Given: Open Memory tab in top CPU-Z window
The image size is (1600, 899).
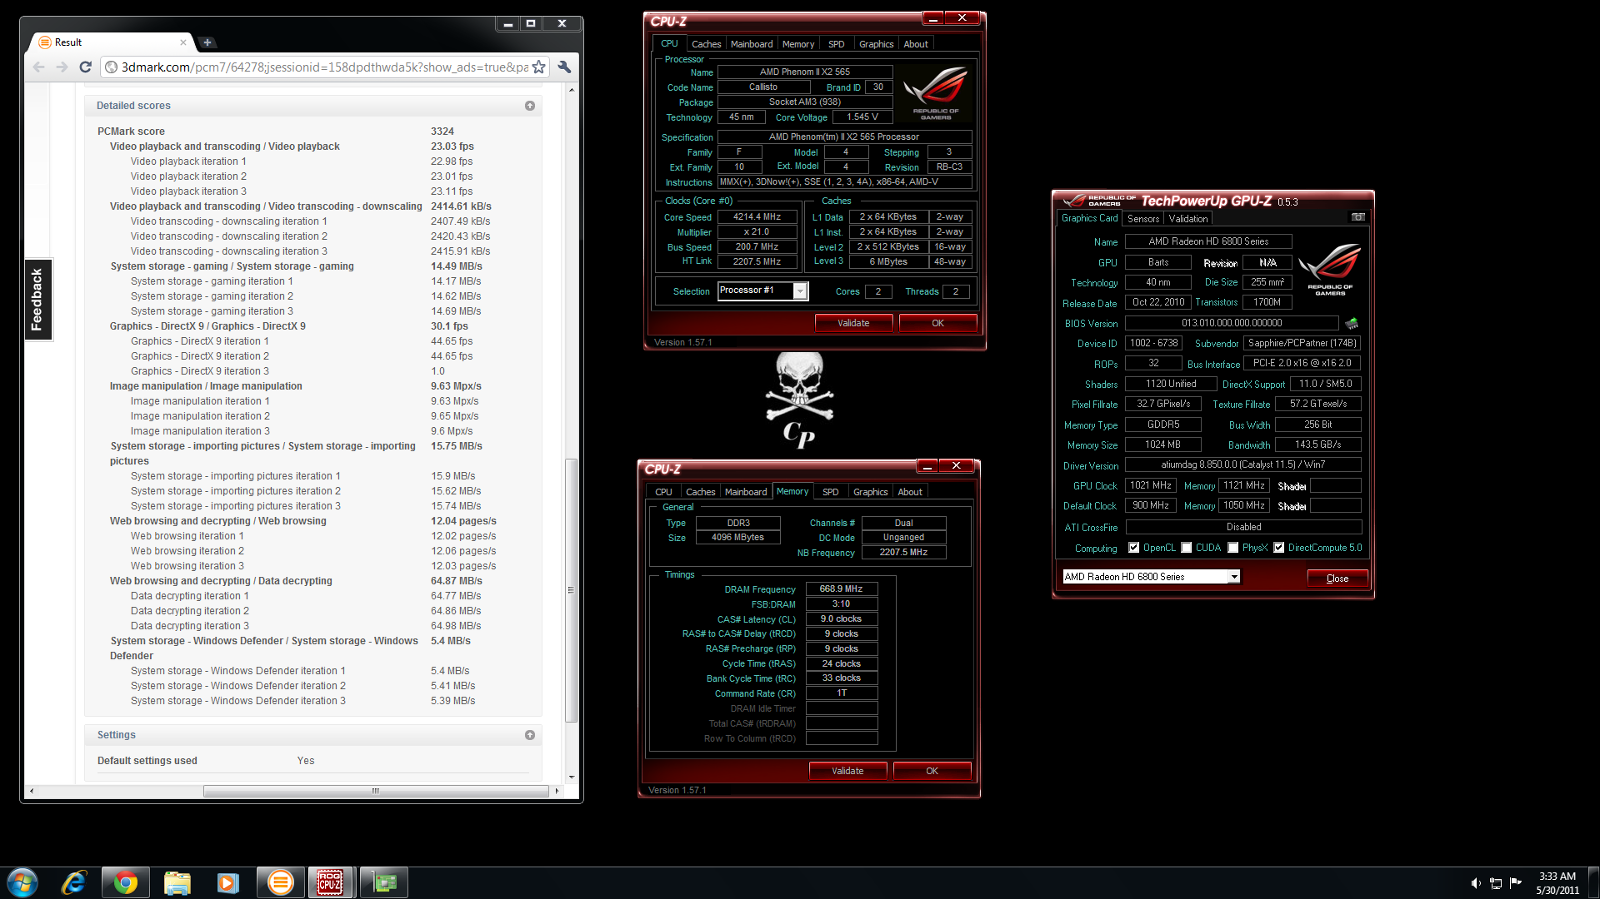Looking at the screenshot, I should pos(798,44).
